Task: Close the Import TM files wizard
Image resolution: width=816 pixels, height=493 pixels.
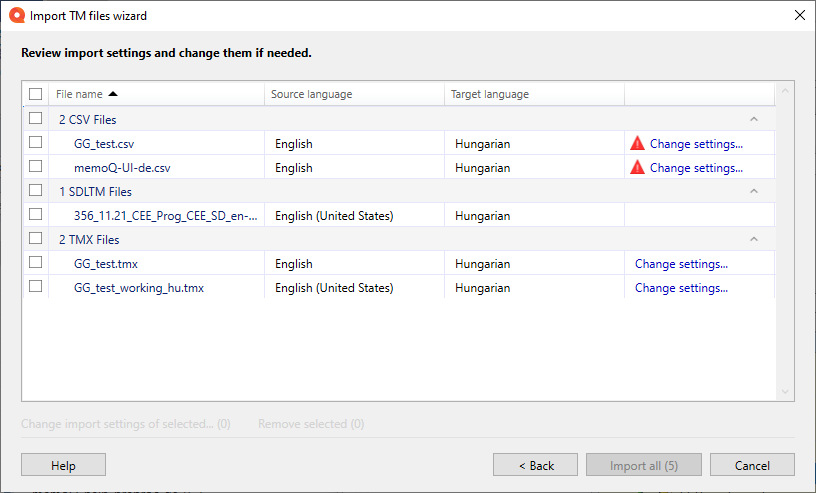Action: (798, 16)
